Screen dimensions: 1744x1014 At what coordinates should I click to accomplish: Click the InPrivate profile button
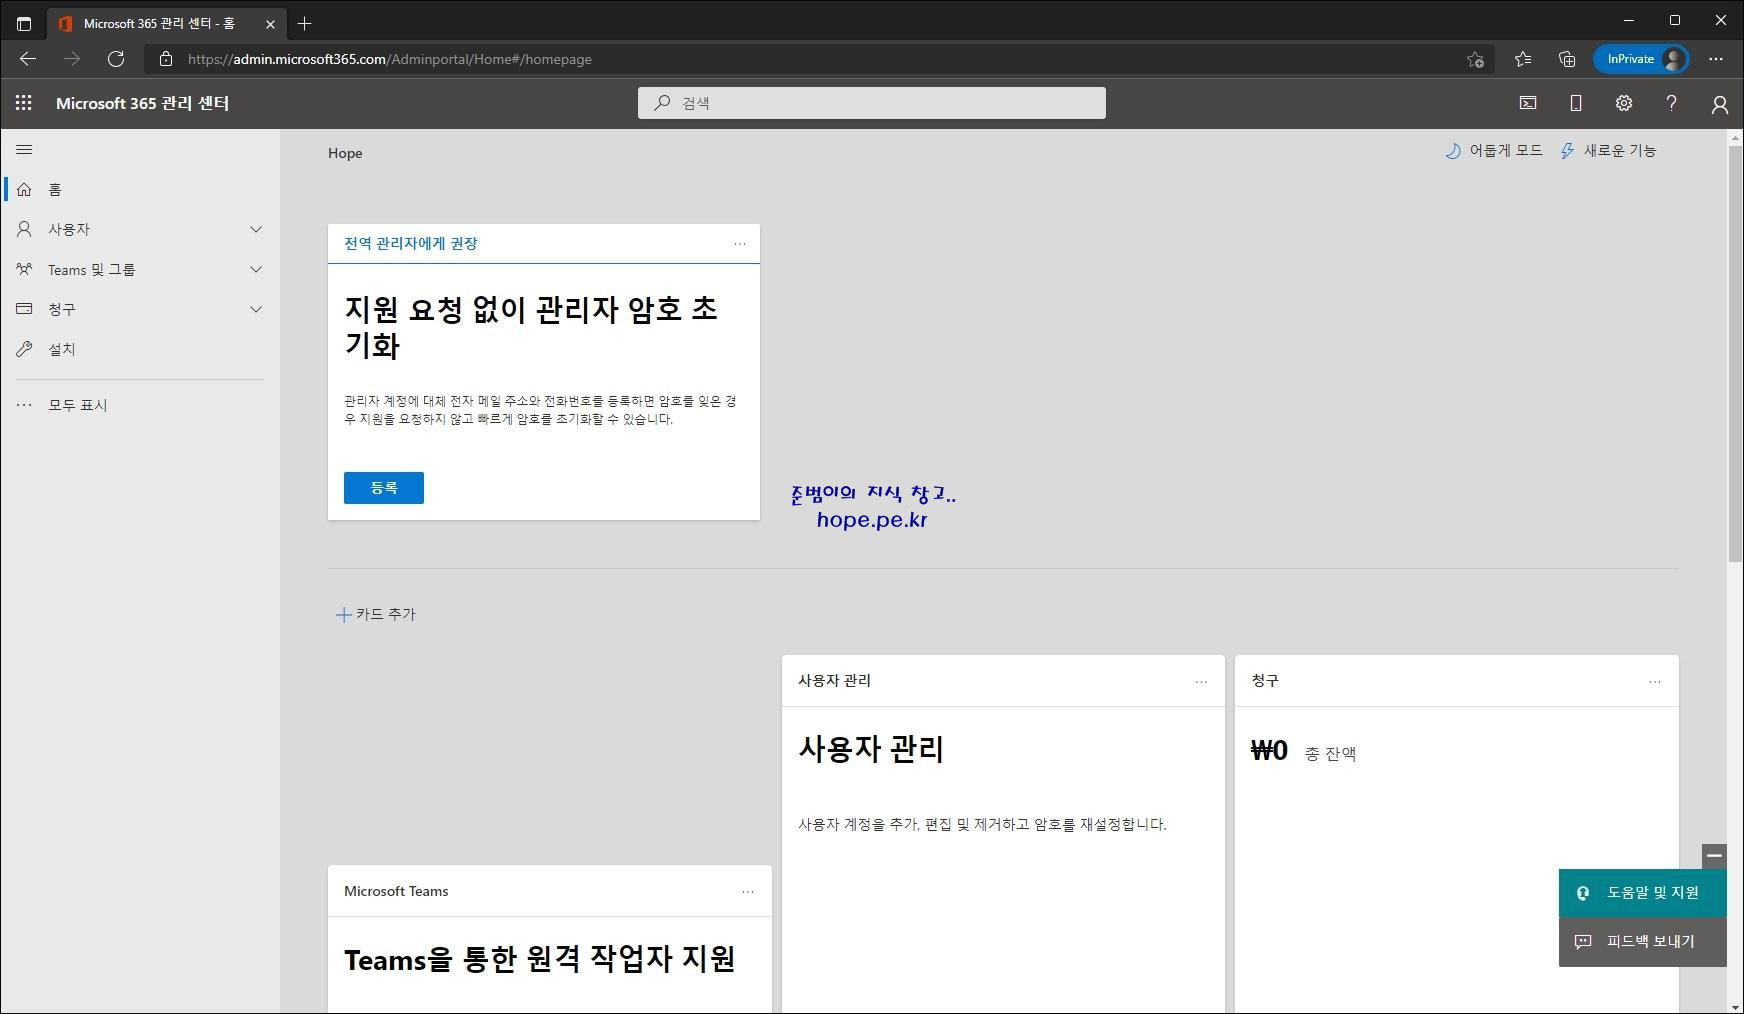1642,59
